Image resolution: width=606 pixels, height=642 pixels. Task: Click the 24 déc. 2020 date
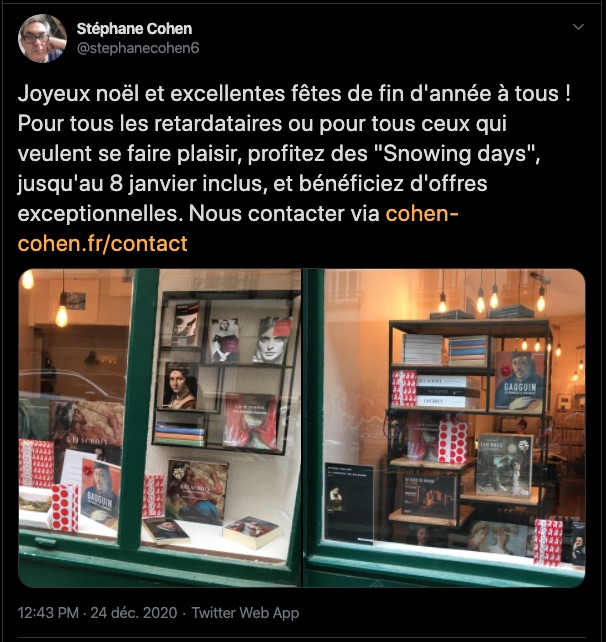pyautogui.click(x=133, y=613)
